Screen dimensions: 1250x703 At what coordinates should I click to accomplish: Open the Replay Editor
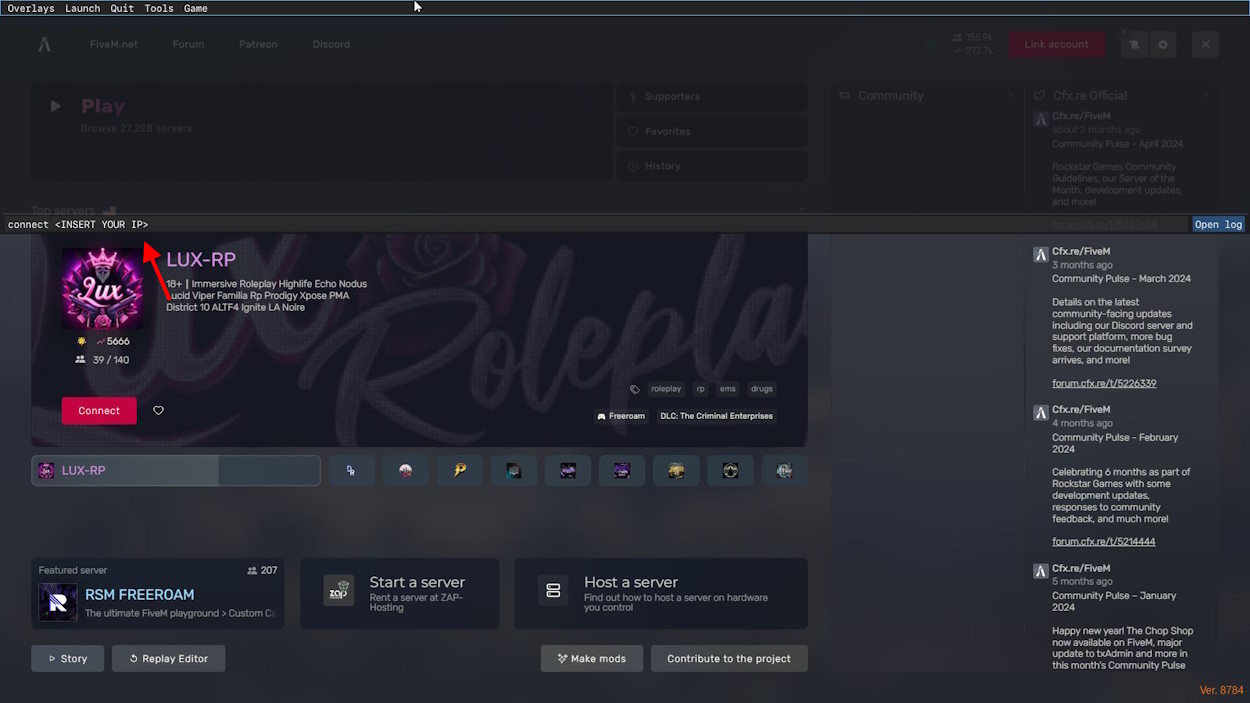168,658
